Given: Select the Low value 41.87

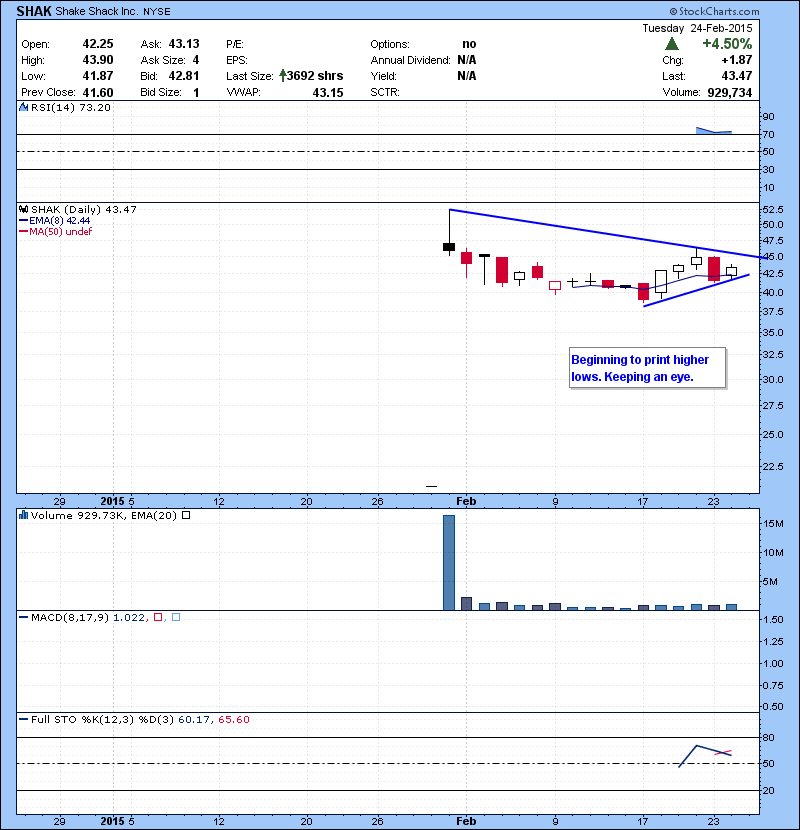Looking at the screenshot, I should (98, 76).
